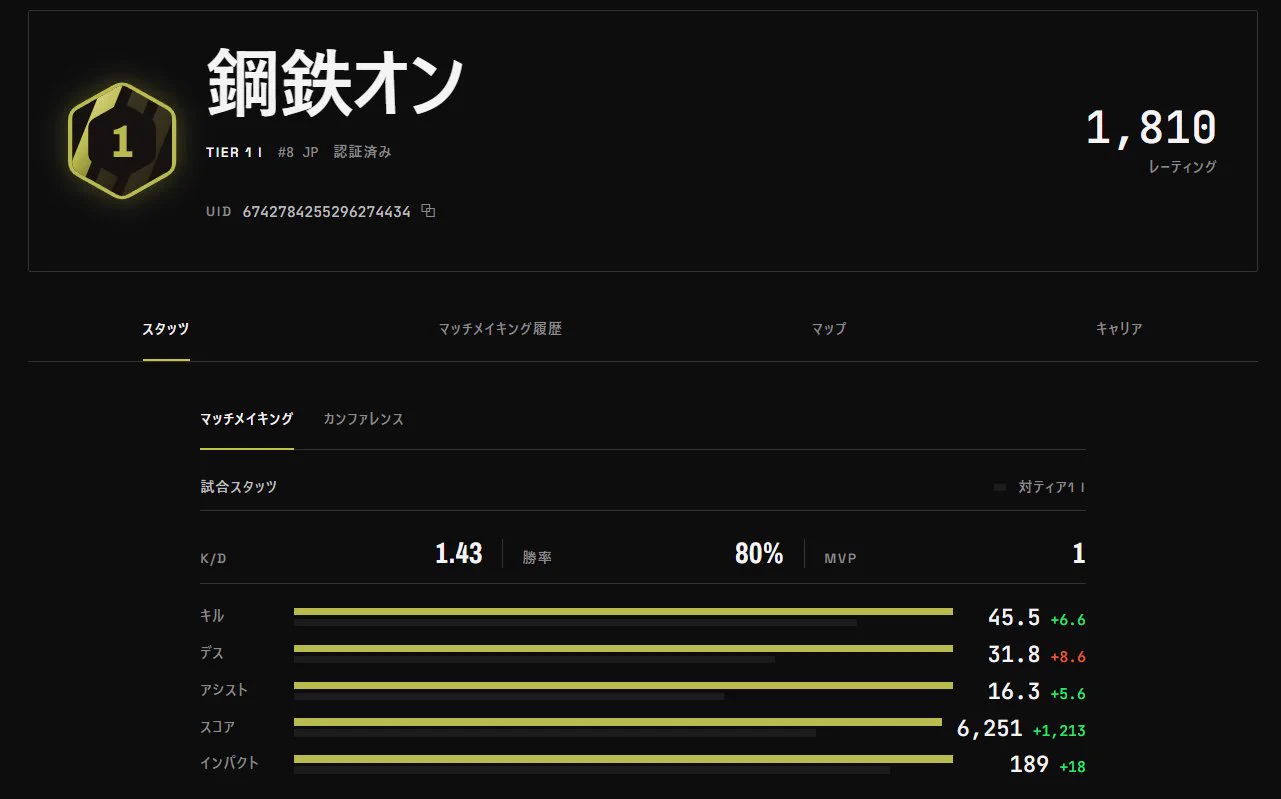Click the #8 JP ranking text

pyautogui.click(x=298, y=152)
